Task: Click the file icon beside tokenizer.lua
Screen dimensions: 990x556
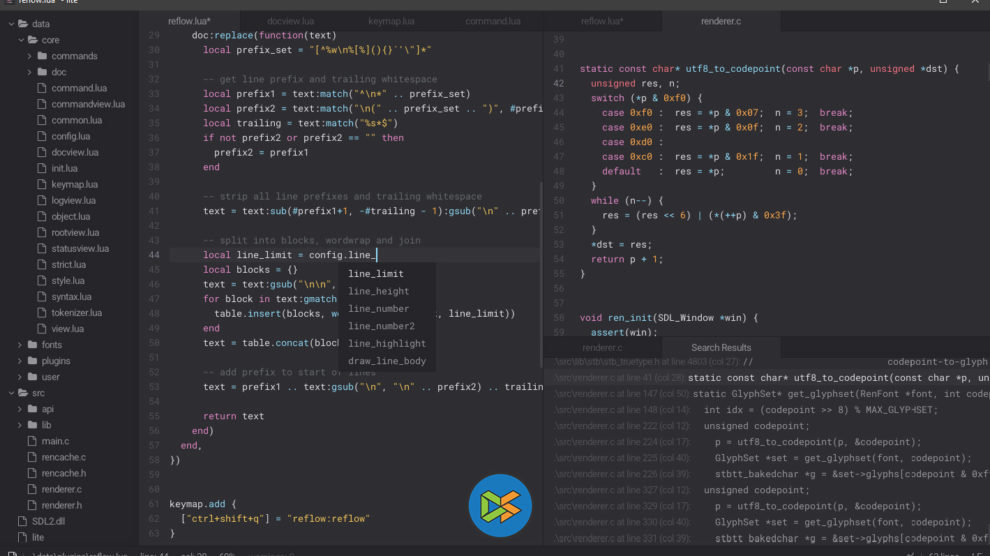Action: tap(42, 313)
